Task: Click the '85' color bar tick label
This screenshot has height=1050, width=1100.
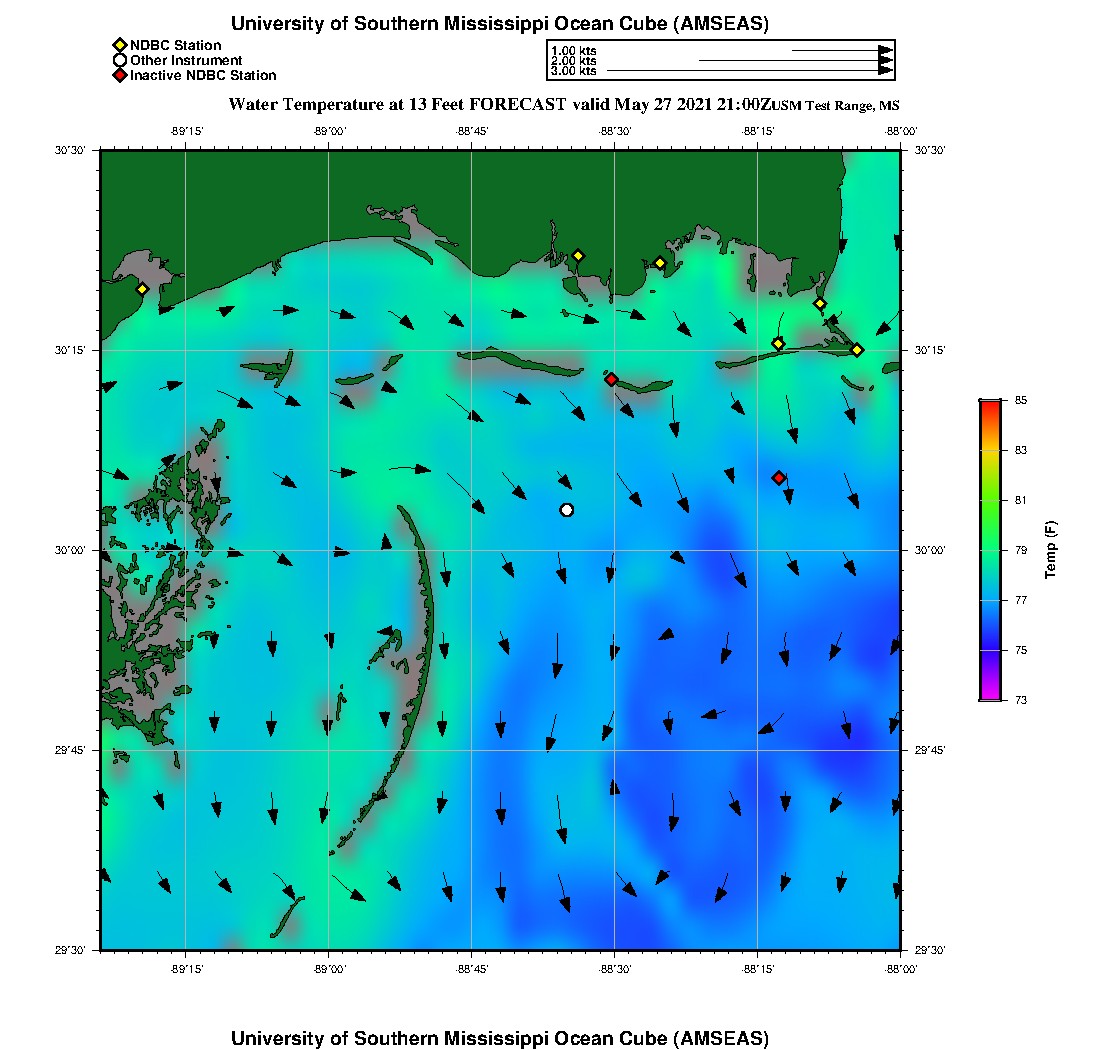Action: click(1021, 400)
